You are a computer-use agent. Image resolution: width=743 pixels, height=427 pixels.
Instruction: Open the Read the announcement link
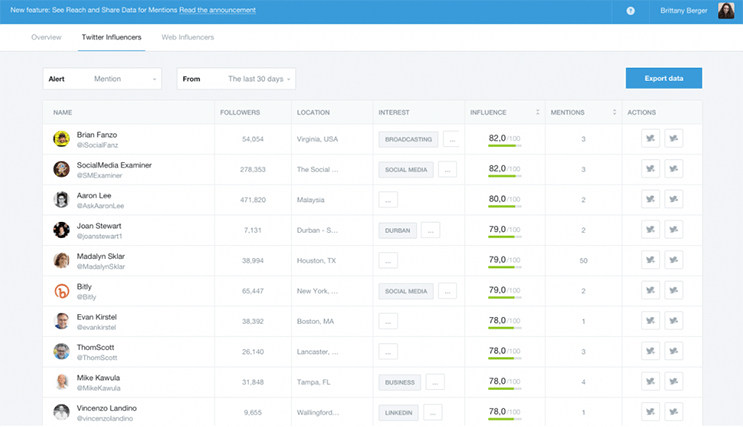pos(217,11)
